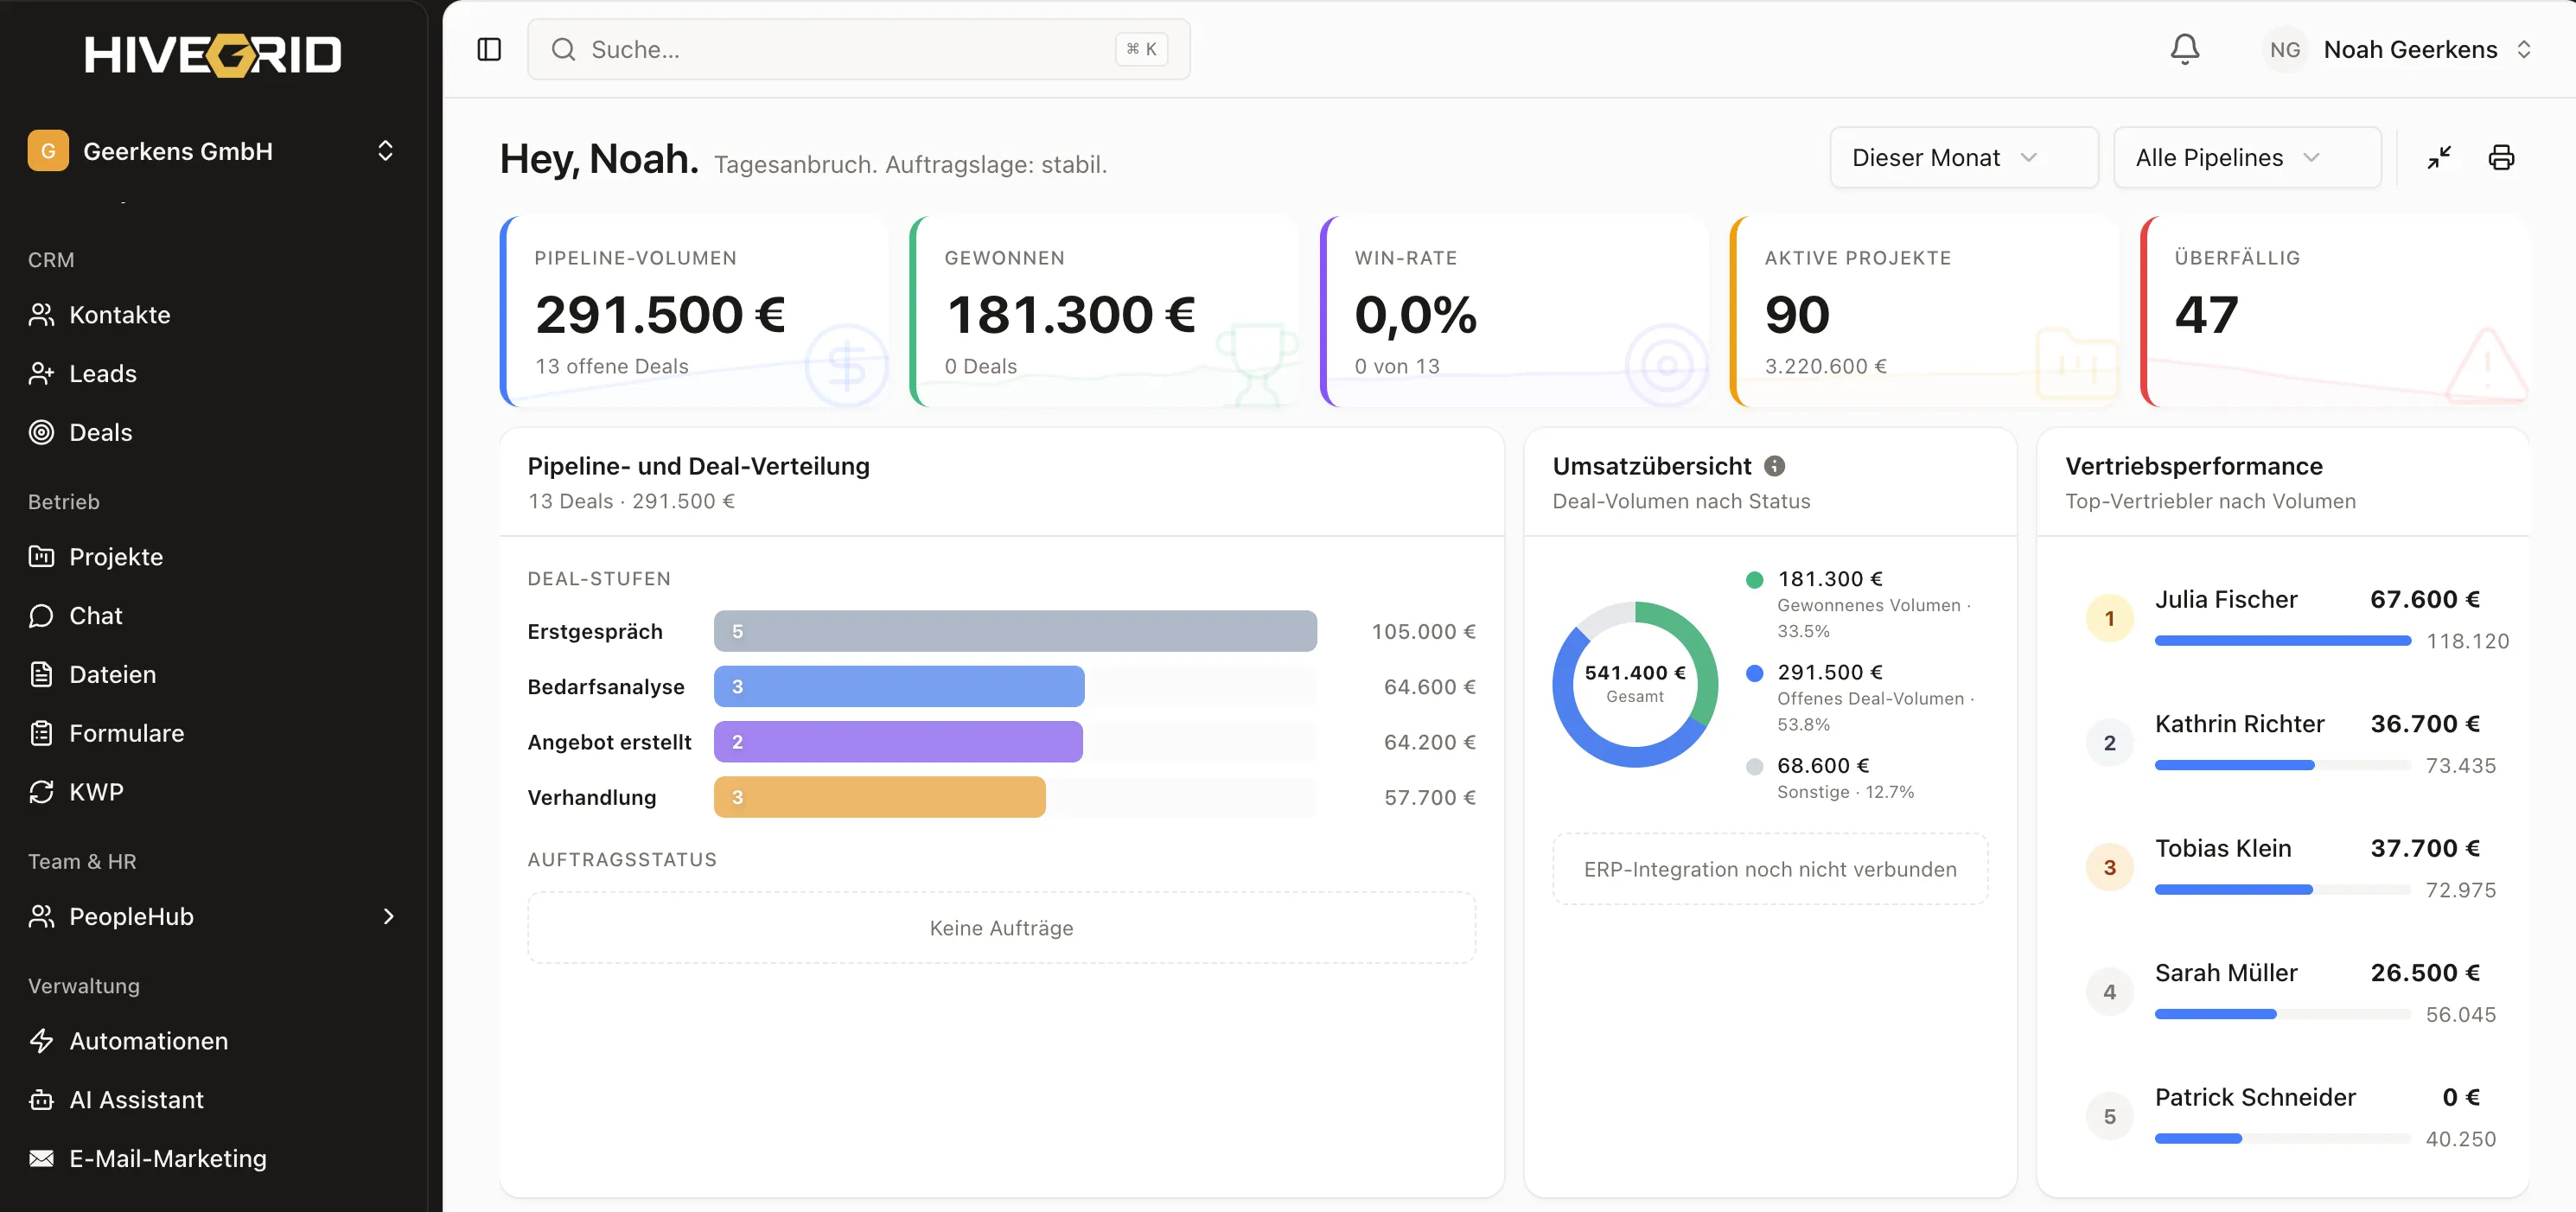Click the ERP-Integration noch nicht verbunden box
Viewport: 2576px width, 1212px height.
pos(1770,869)
